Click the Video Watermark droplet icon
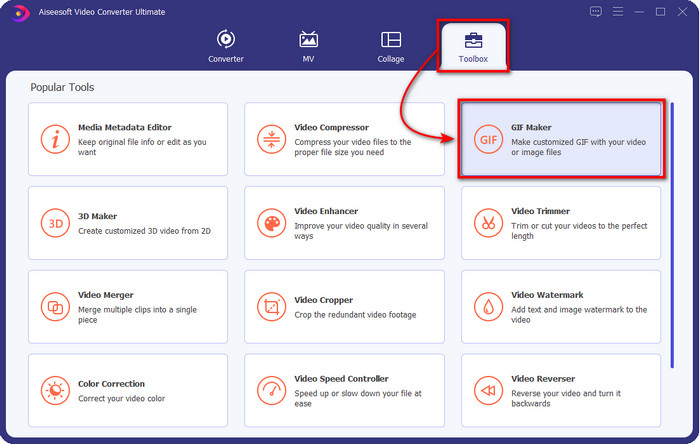This screenshot has width=700, height=444. 488,306
